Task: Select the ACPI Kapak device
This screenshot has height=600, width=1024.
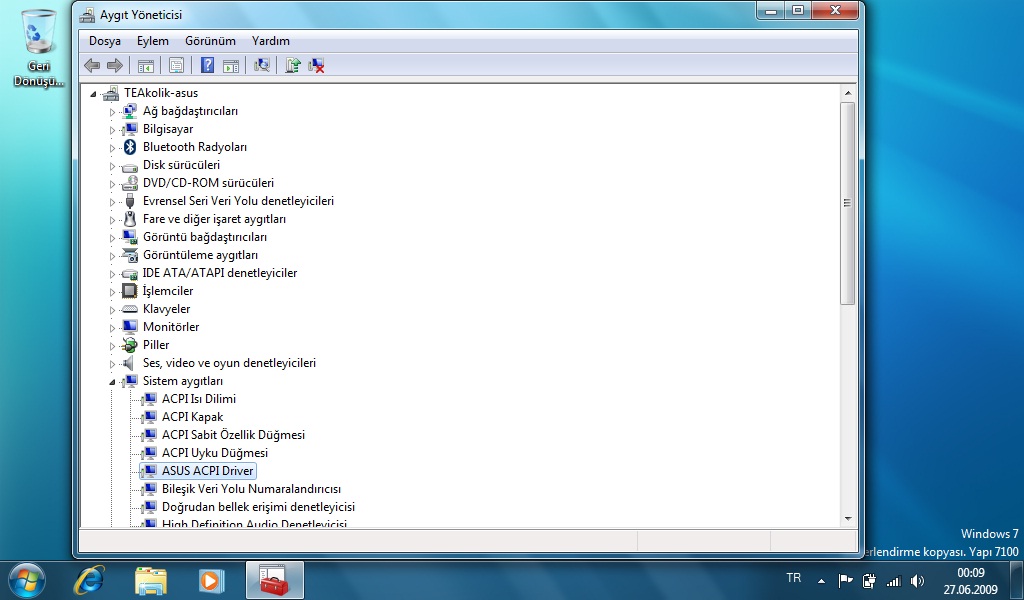Action: coord(192,417)
